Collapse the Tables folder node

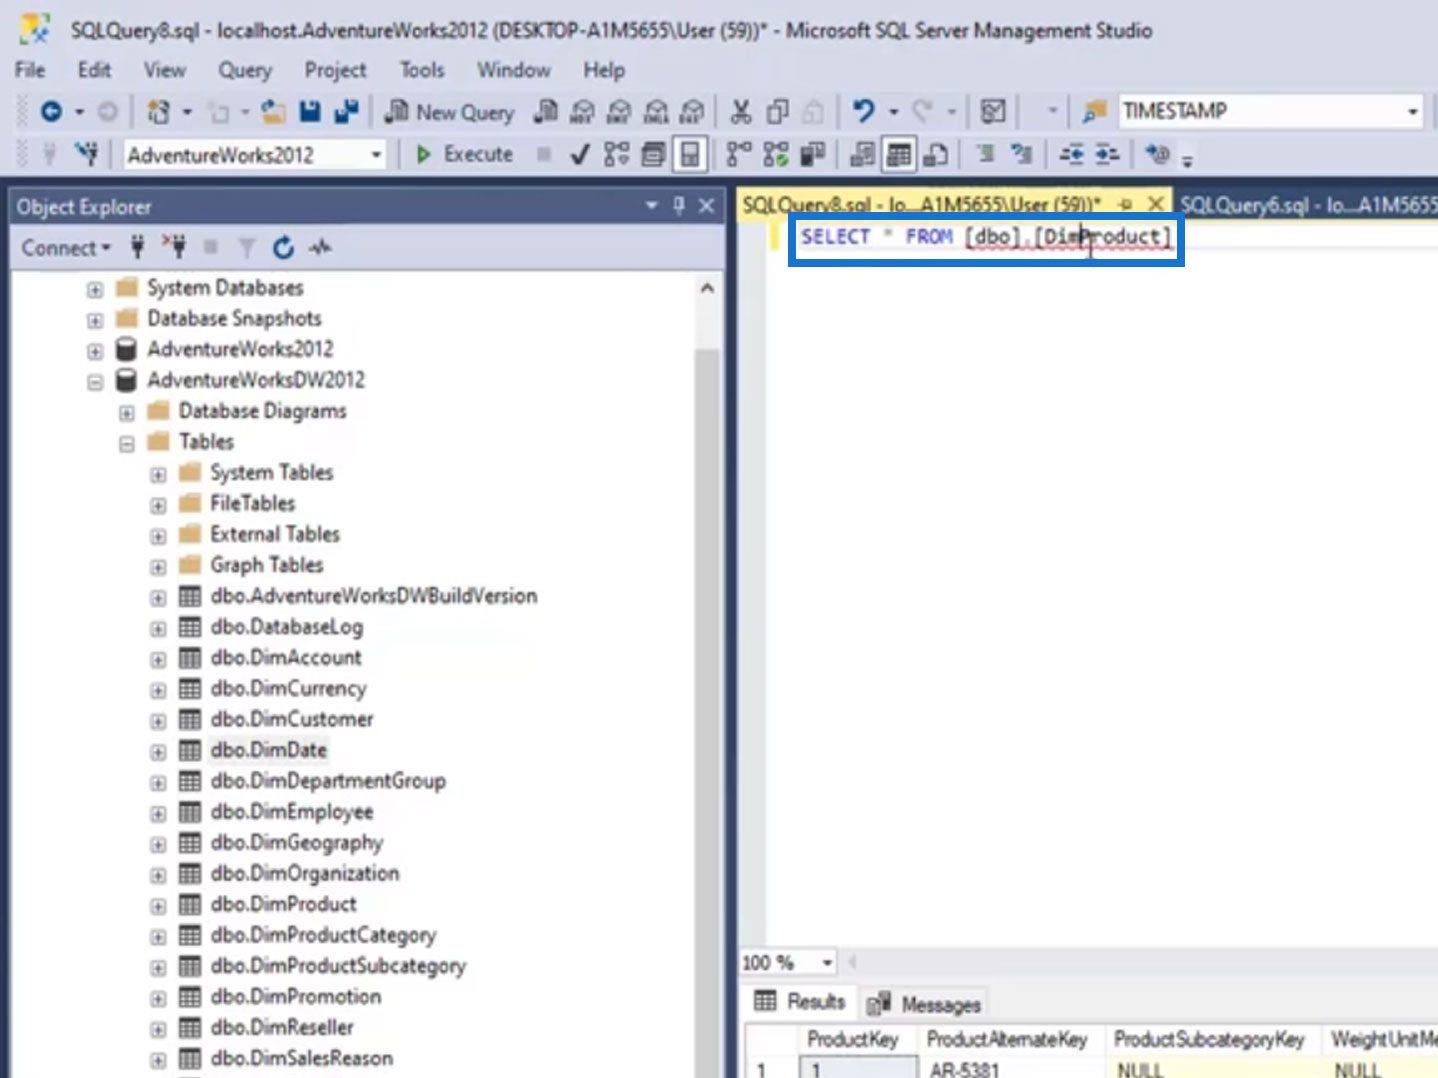[x=127, y=444]
